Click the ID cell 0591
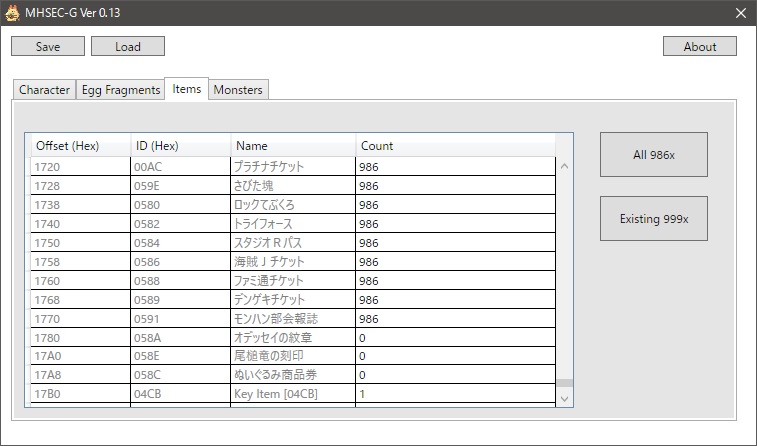This screenshot has height=446, width=757. (x=181, y=319)
